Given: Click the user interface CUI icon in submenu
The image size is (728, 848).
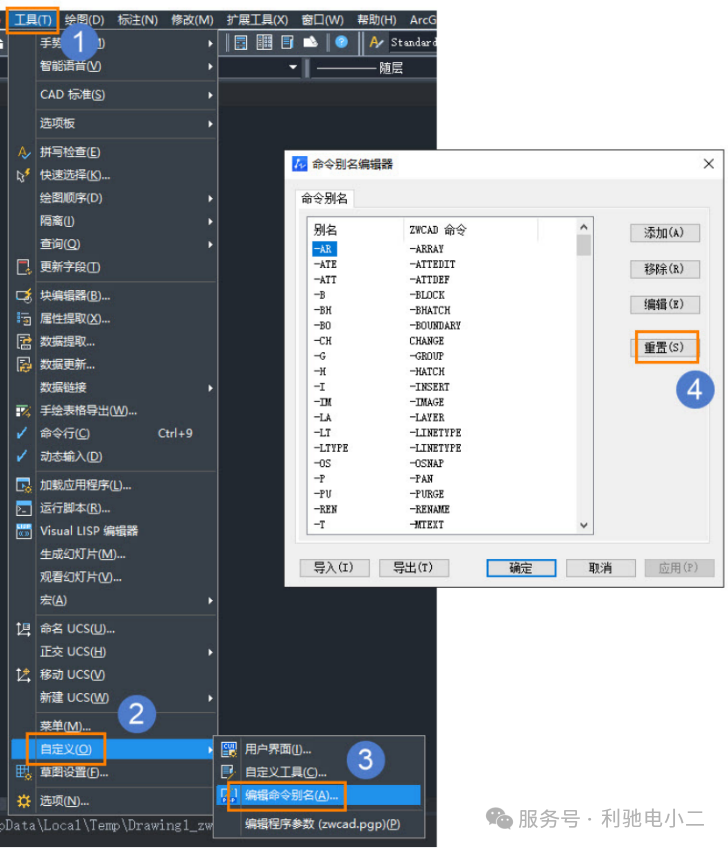Looking at the screenshot, I should tap(229, 750).
